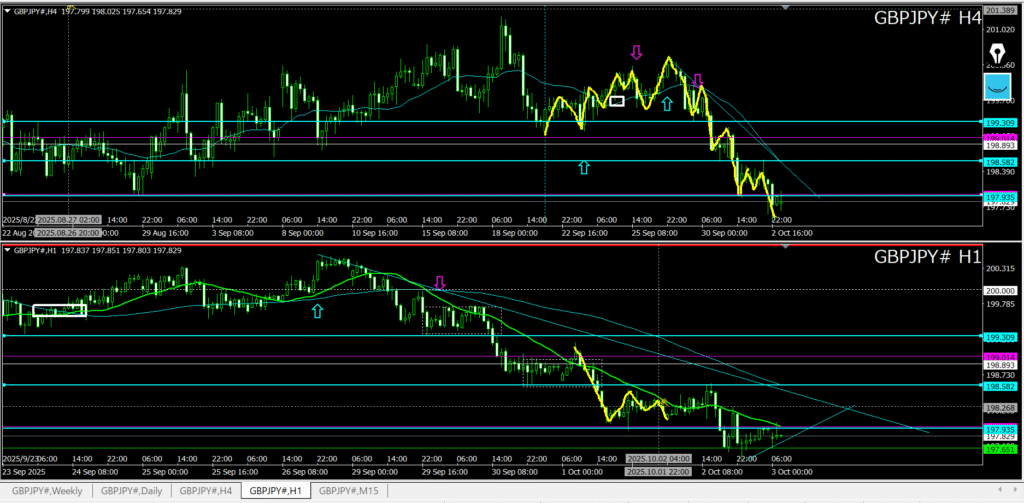This screenshot has width=1024, height=503.
Task: Select the small white rectangle on H4 chart
Action: (x=617, y=100)
